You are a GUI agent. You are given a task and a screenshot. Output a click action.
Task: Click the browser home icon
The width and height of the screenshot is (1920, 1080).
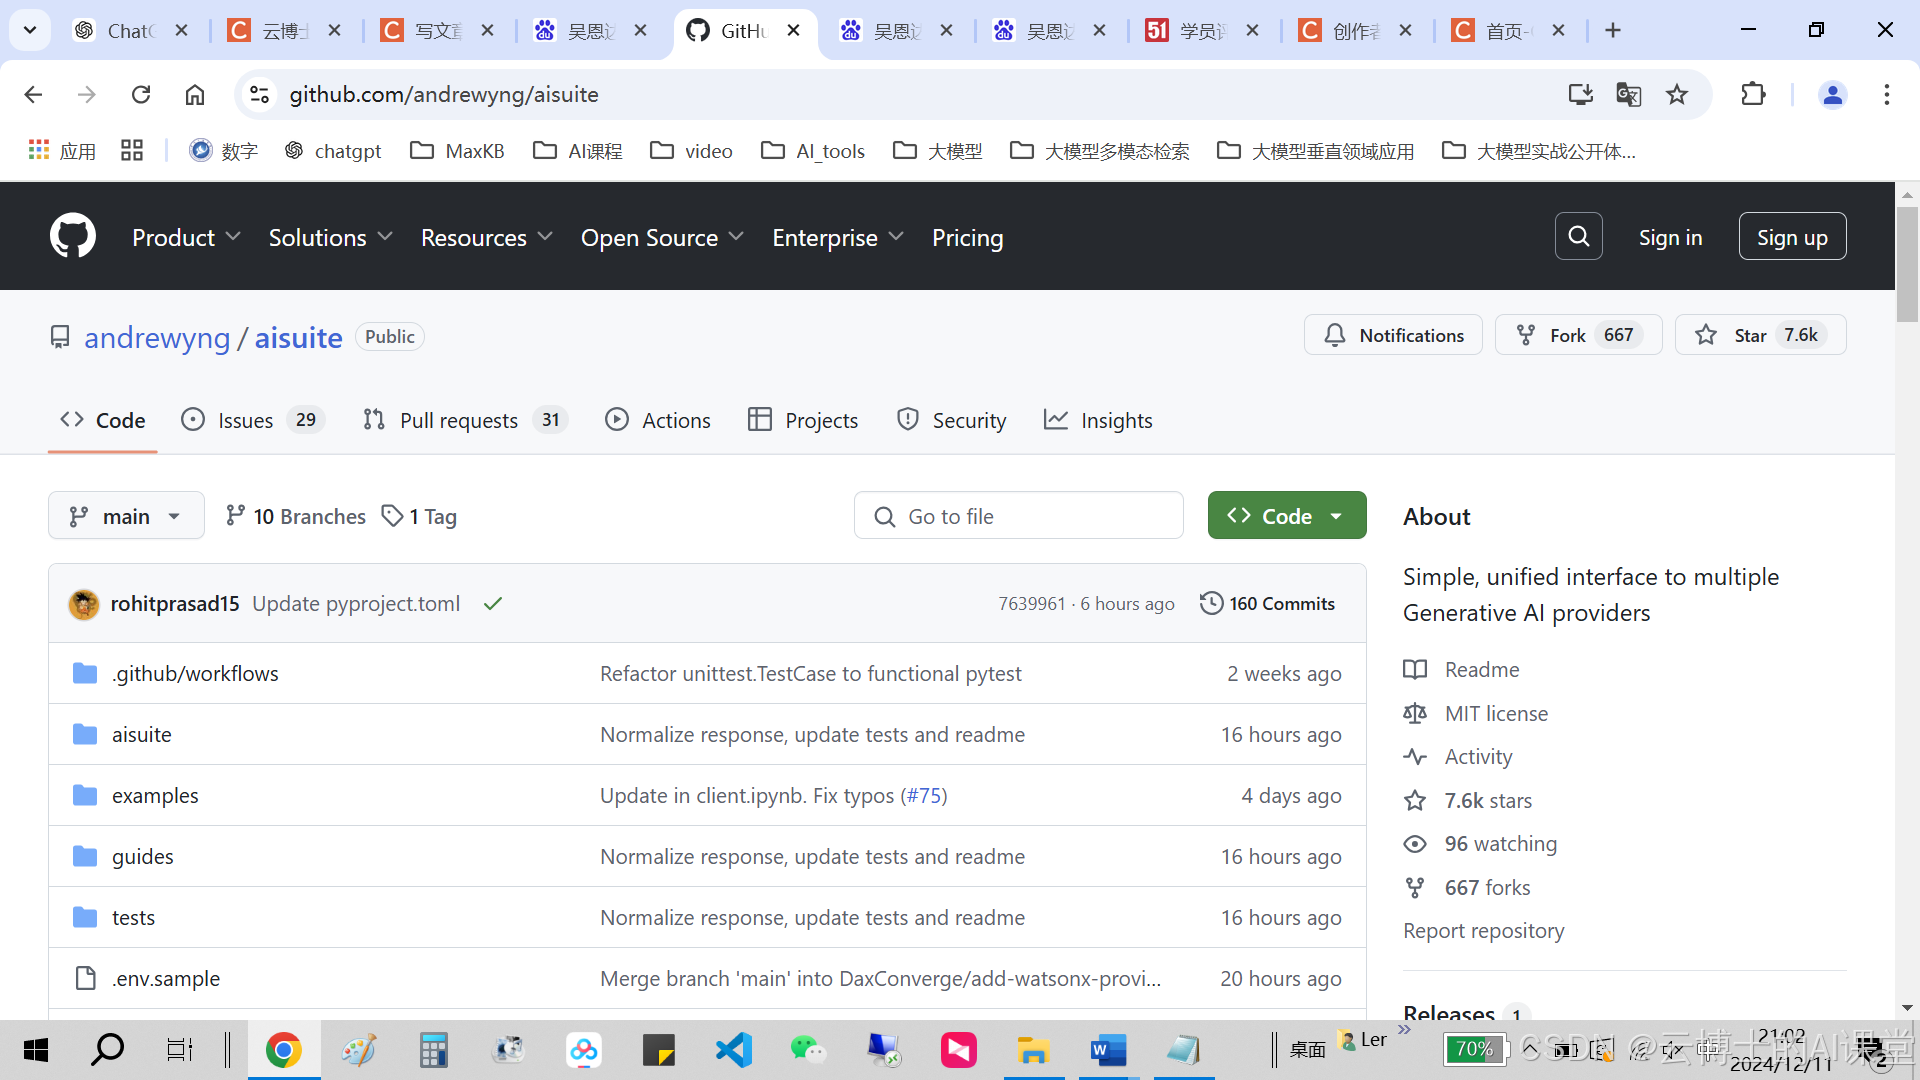coord(195,95)
